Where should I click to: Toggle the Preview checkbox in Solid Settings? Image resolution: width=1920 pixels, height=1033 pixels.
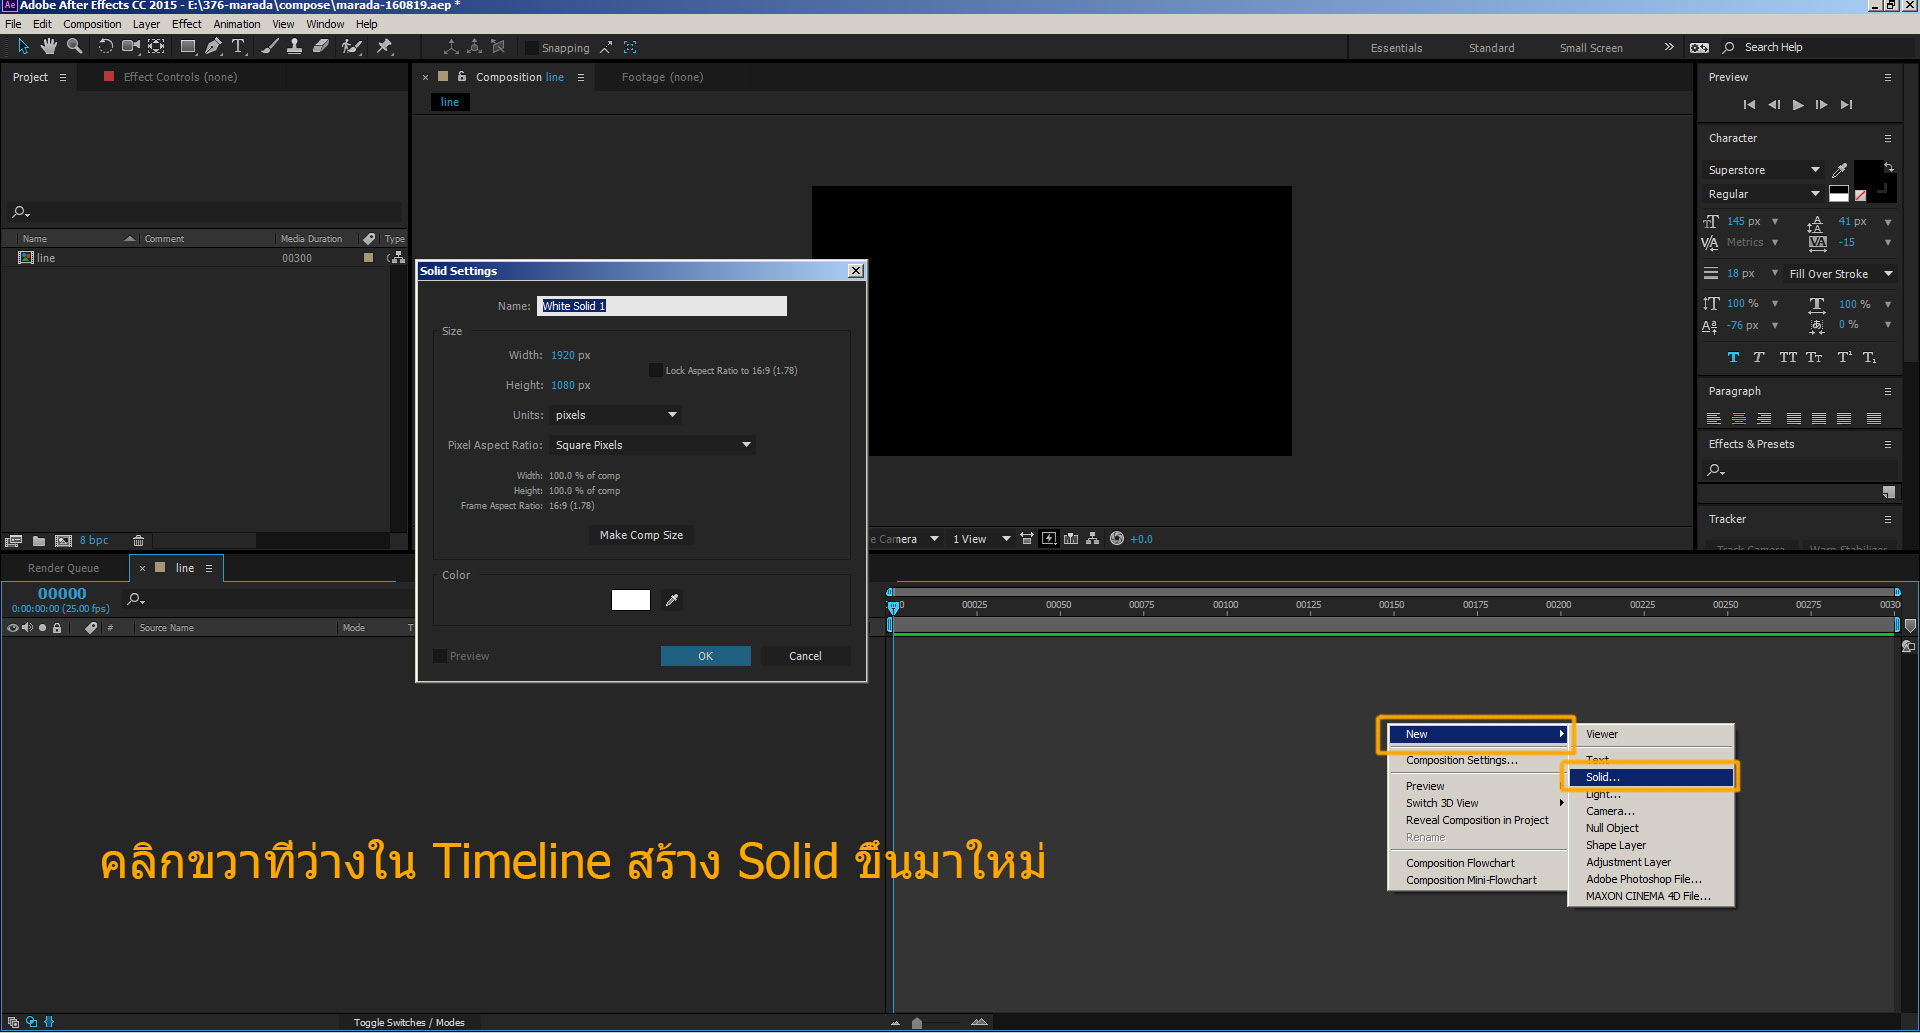tap(440, 656)
